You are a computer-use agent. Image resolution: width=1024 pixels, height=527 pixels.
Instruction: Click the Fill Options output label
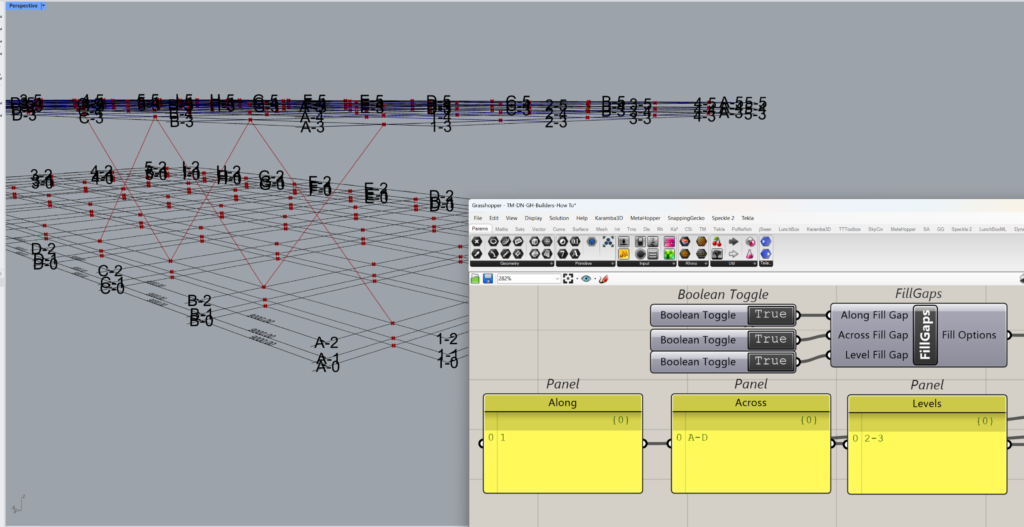coord(969,335)
